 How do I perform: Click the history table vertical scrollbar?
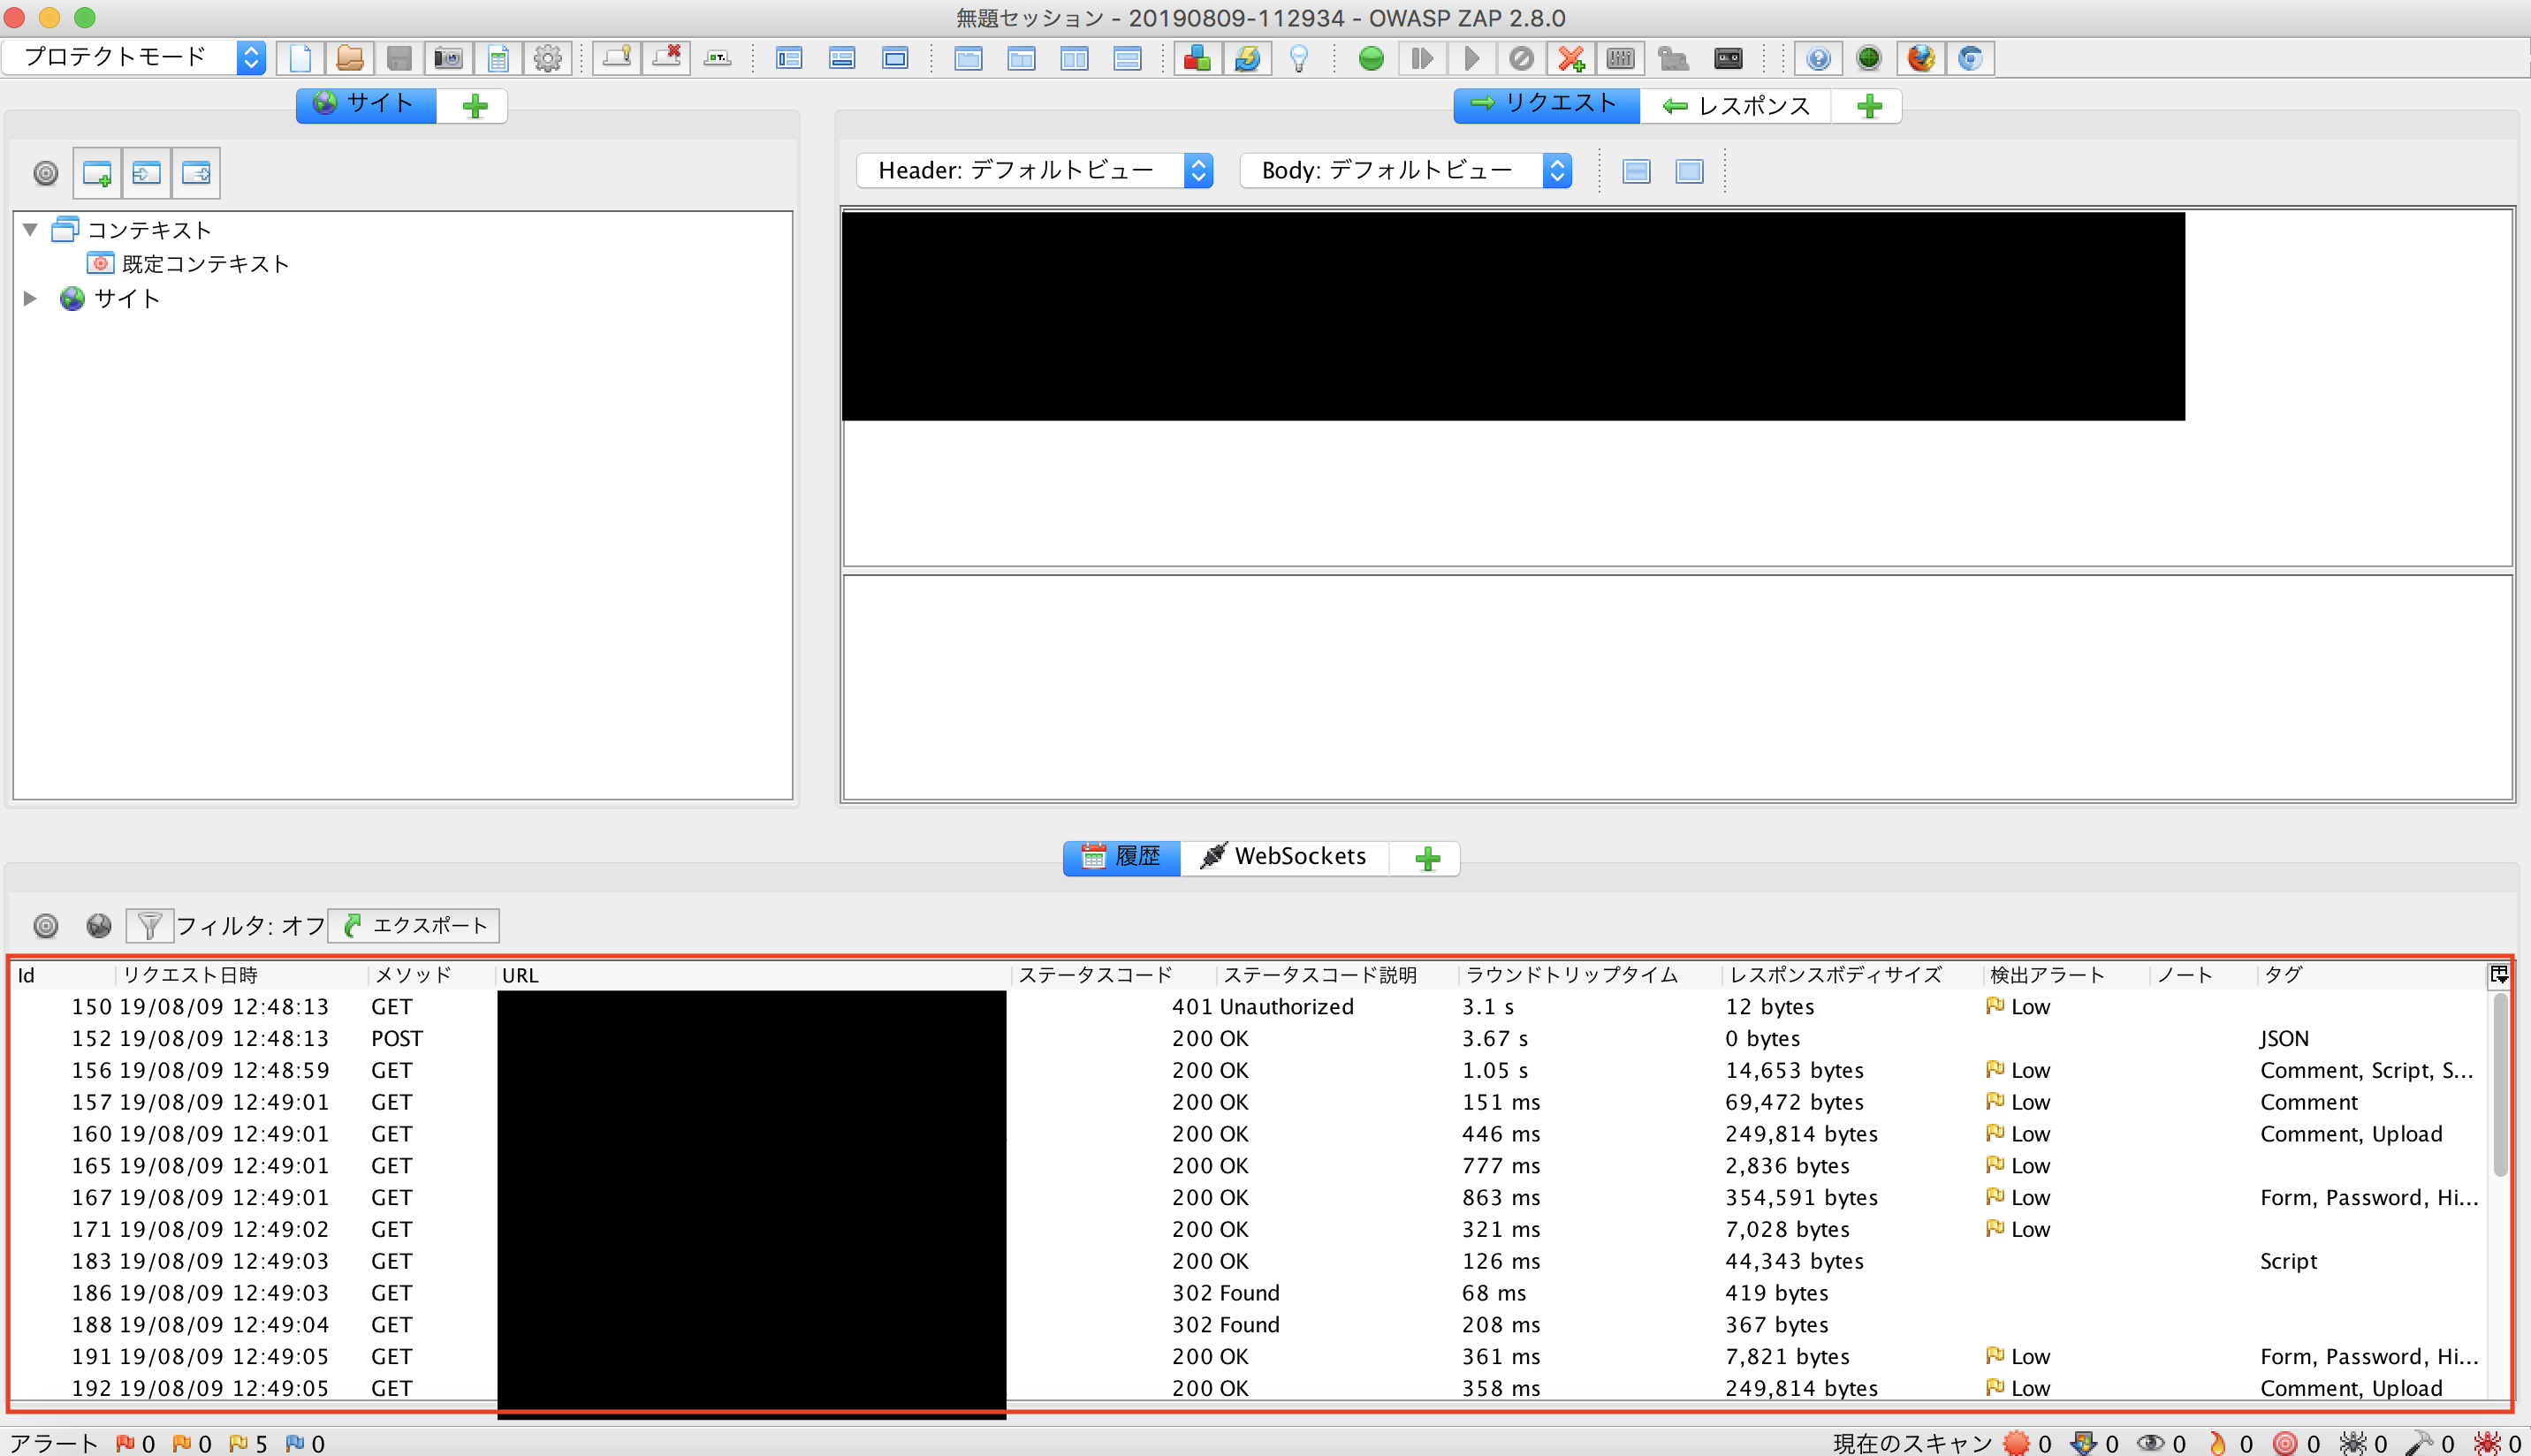coord(2500,1085)
